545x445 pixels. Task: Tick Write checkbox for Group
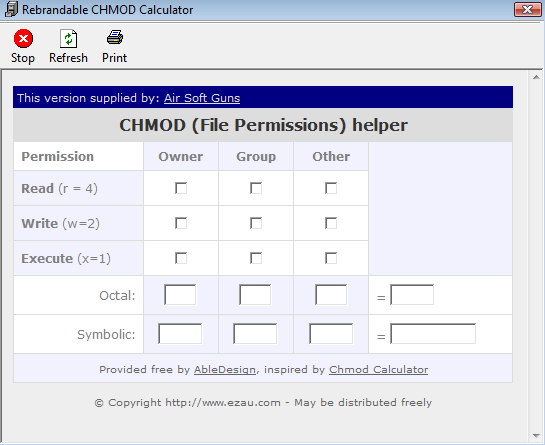(256, 223)
